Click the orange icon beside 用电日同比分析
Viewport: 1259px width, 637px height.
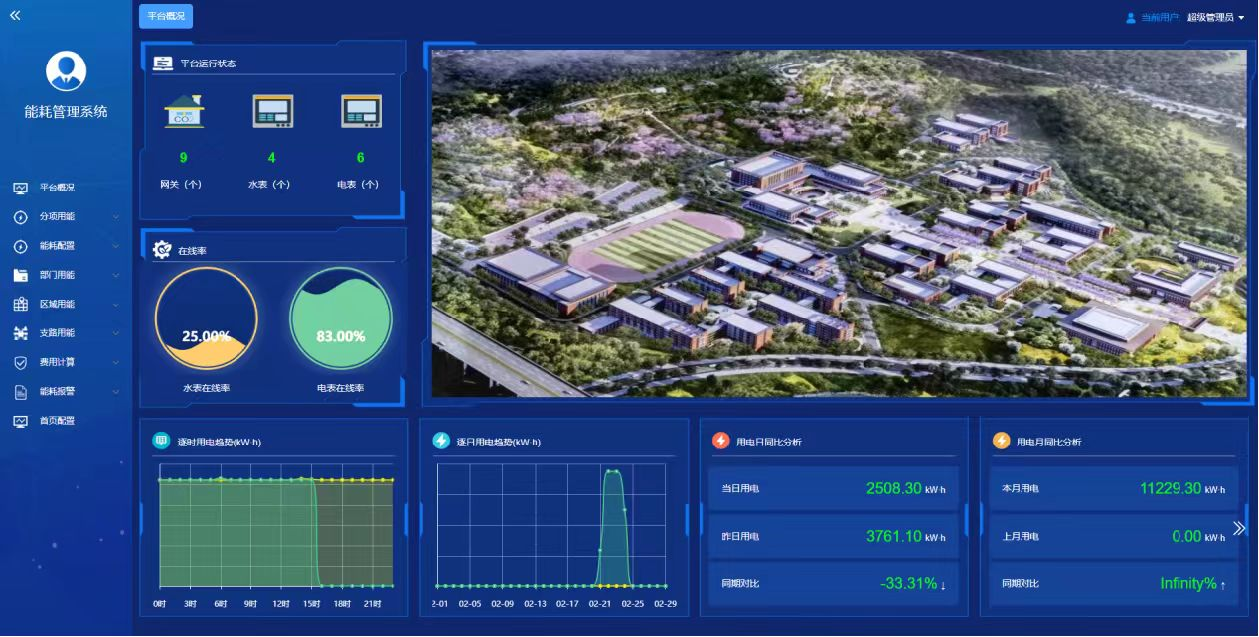[x=720, y=441]
